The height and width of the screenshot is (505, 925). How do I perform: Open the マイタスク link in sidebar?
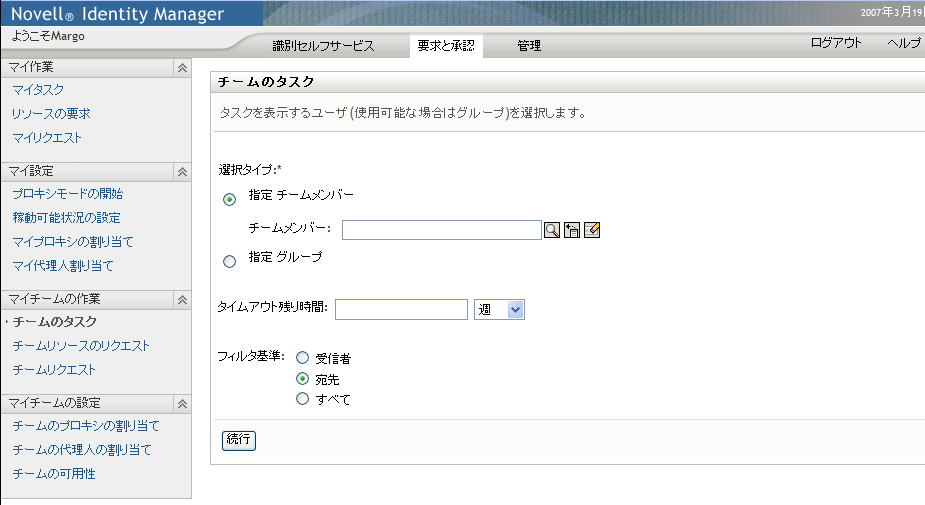click(38, 90)
